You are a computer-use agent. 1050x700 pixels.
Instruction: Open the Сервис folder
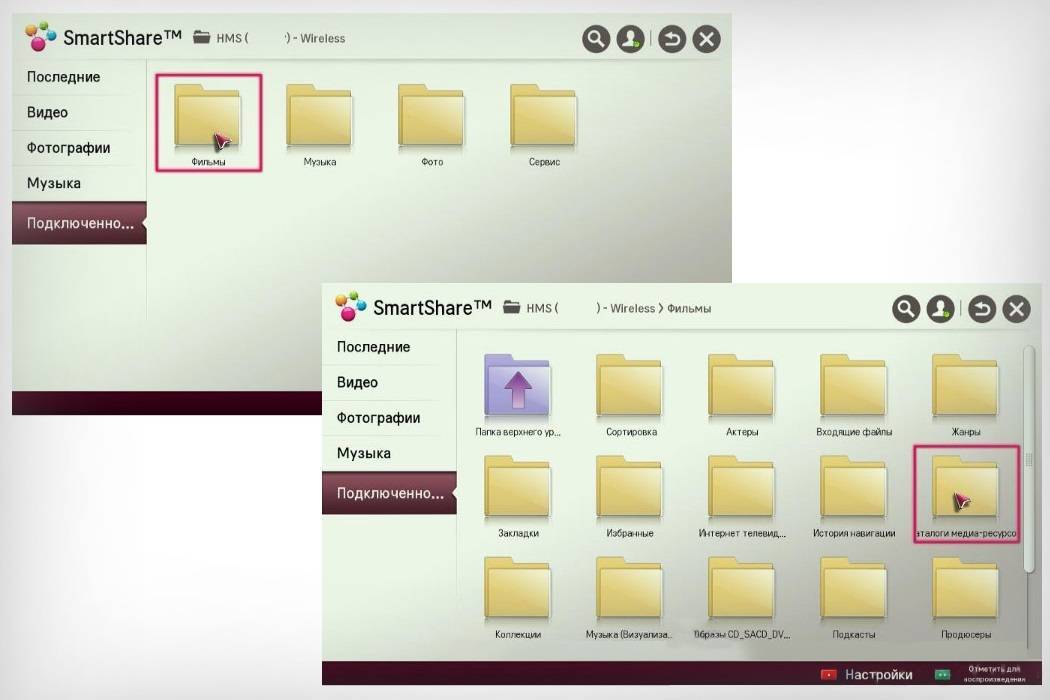click(543, 120)
